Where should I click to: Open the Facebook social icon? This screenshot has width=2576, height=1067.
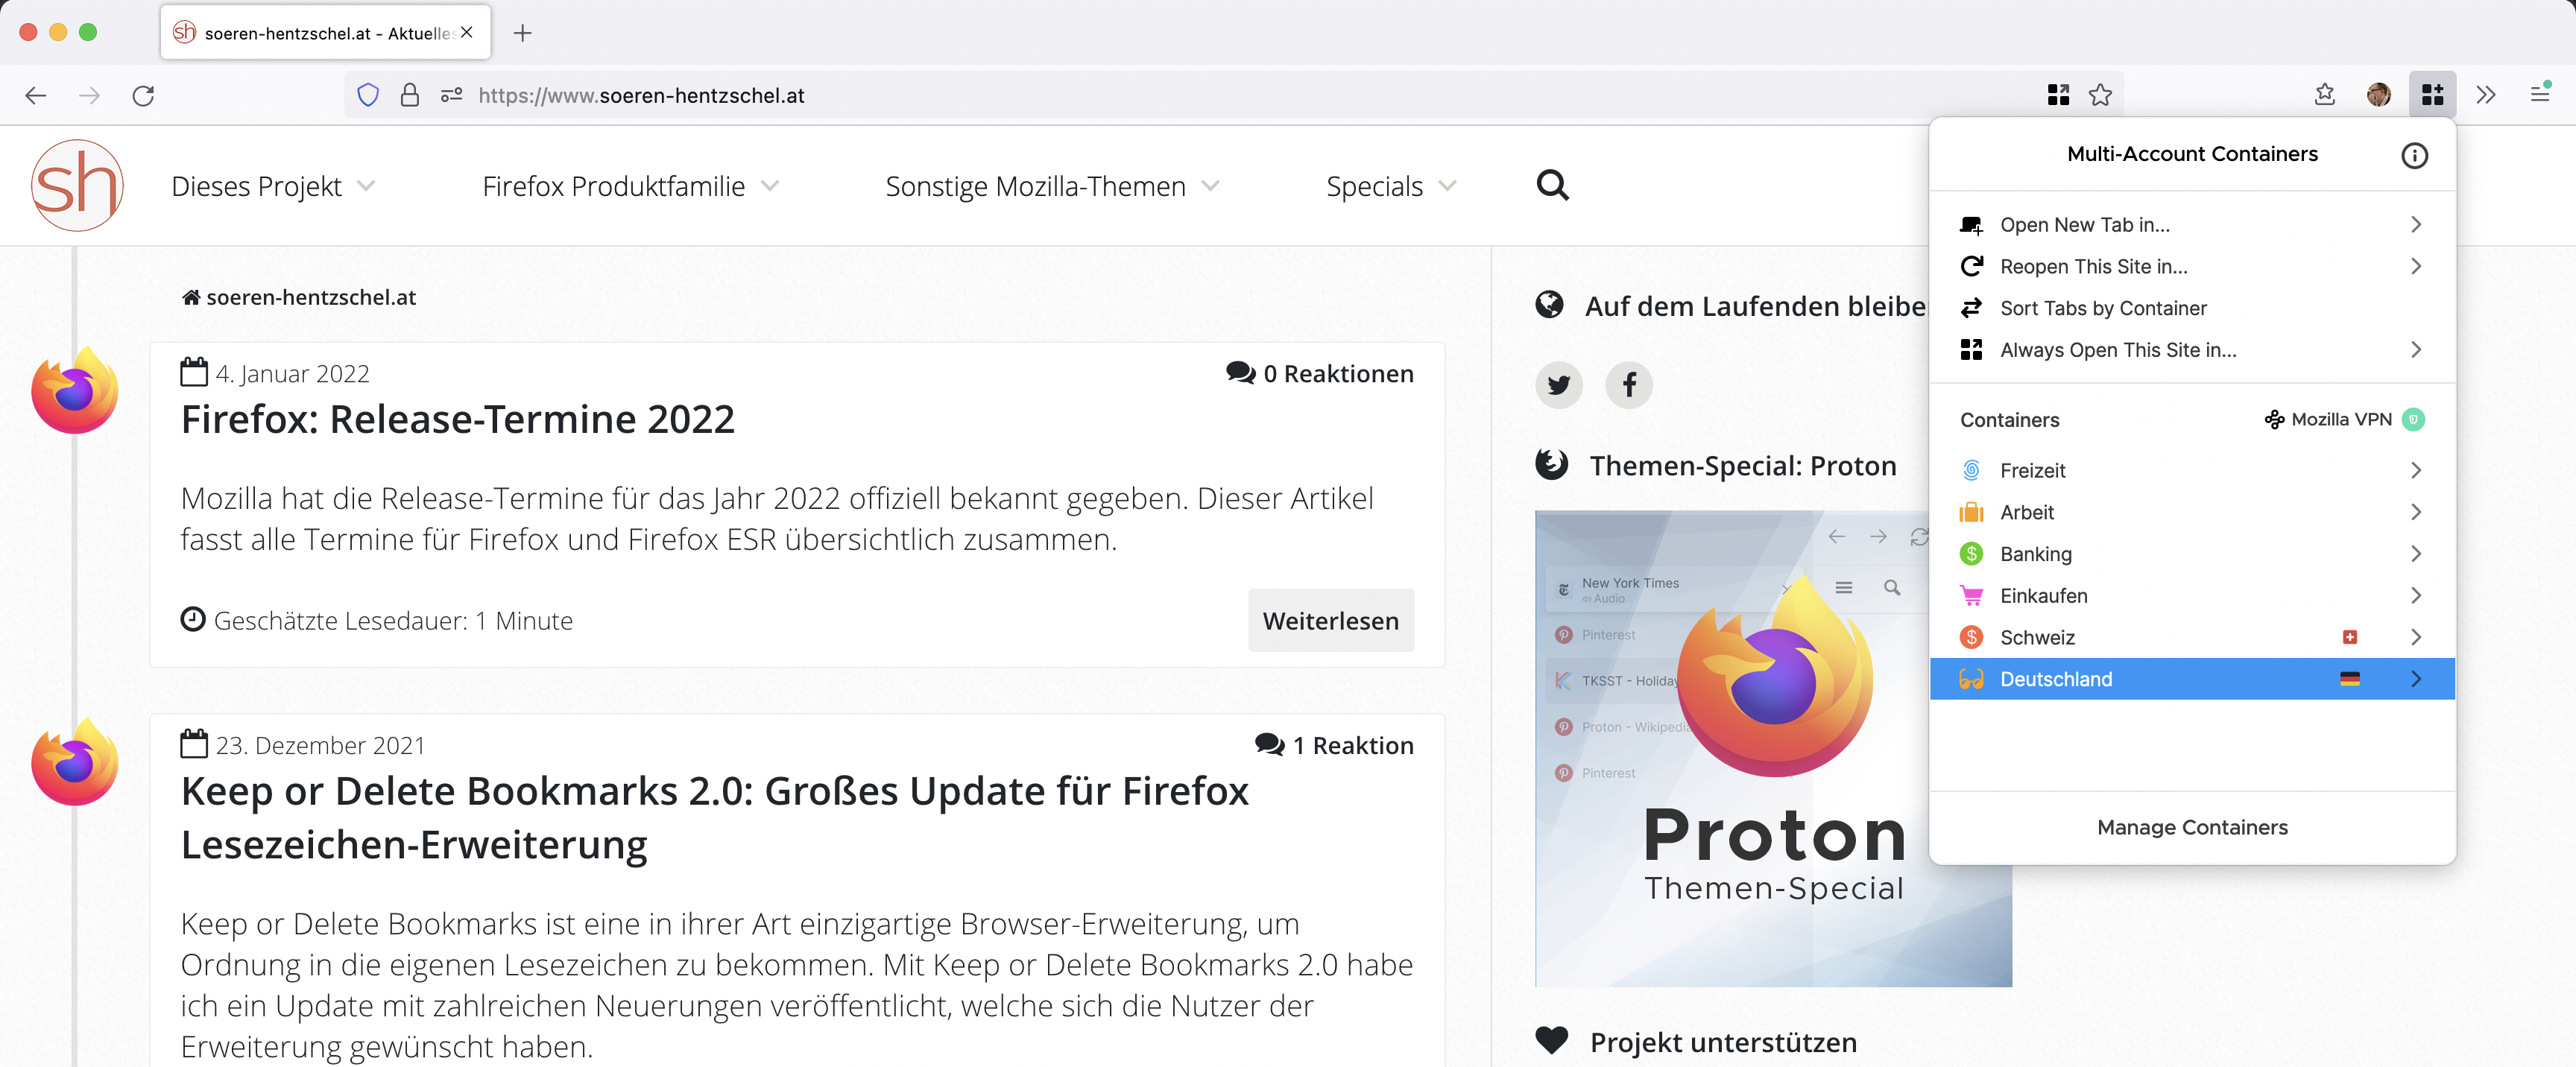click(x=1629, y=385)
